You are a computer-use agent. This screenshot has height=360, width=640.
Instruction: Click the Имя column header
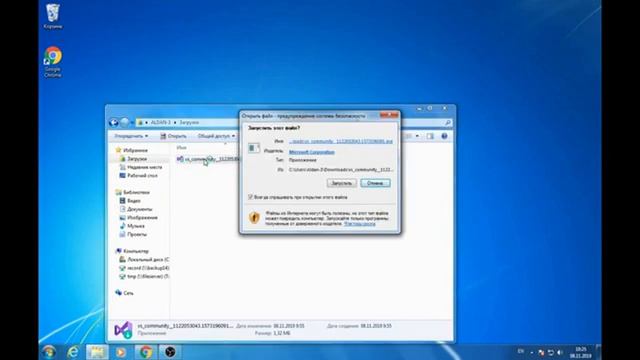[x=182, y=148]
